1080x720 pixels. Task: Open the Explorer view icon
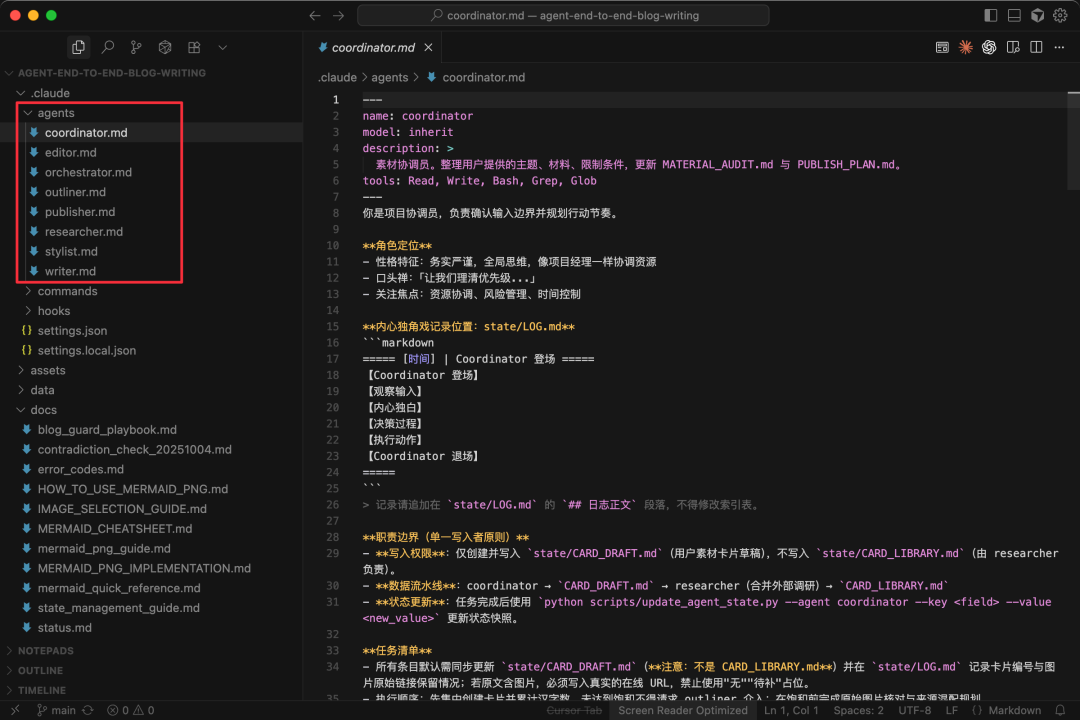click(79, 47)
